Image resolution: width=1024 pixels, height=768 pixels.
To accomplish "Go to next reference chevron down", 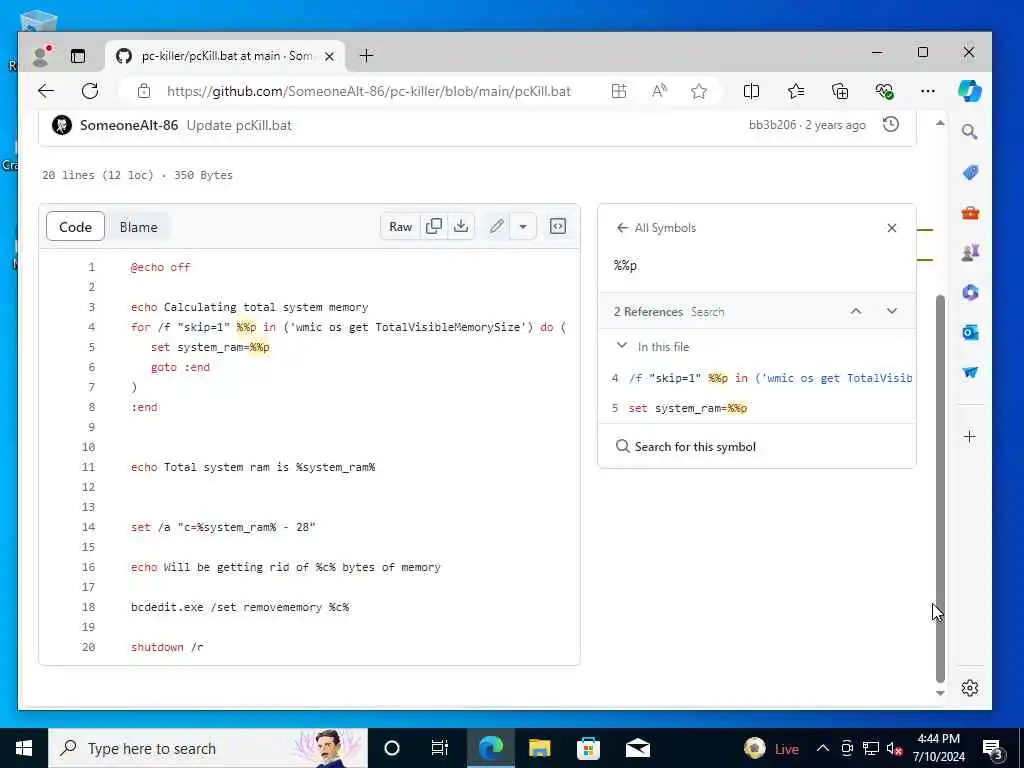I will point(891,312).
